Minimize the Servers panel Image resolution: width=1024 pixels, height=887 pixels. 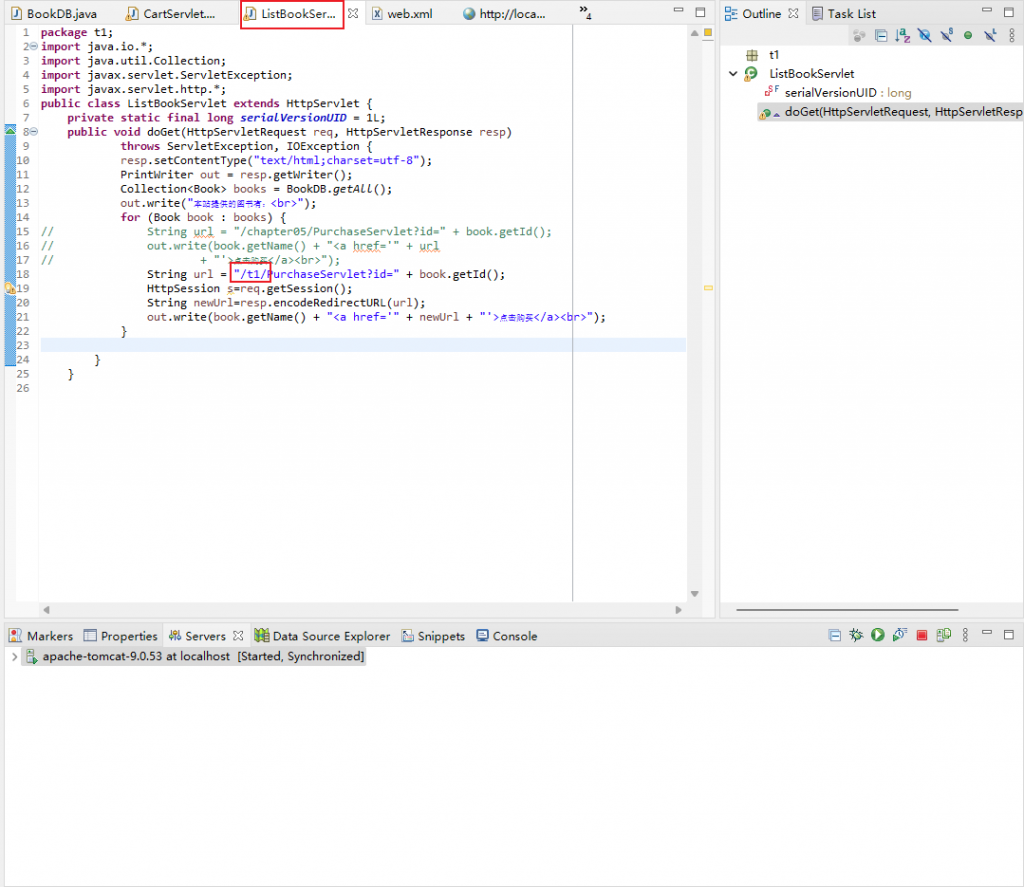point(987,633)
